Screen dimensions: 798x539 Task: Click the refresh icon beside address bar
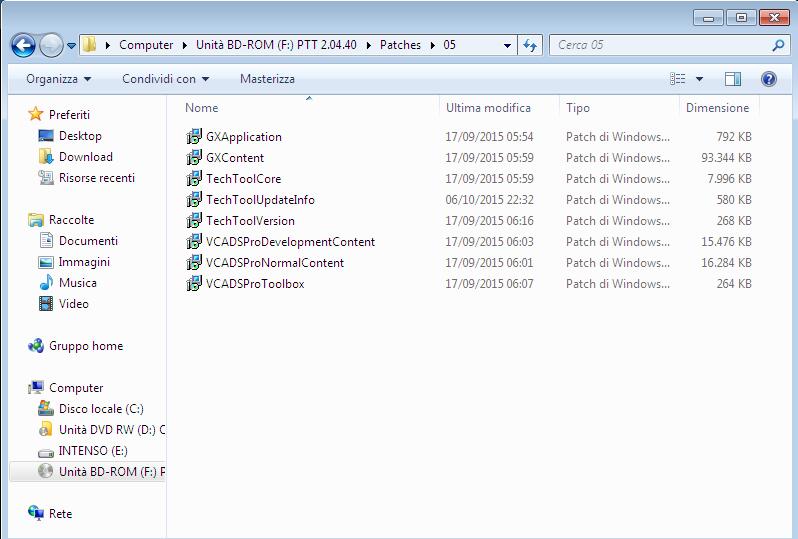click(x=530, y=45)
